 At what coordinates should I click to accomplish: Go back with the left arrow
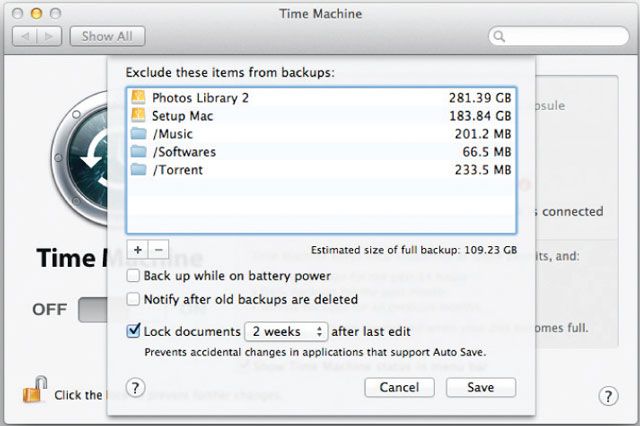(x=25, y=36)
